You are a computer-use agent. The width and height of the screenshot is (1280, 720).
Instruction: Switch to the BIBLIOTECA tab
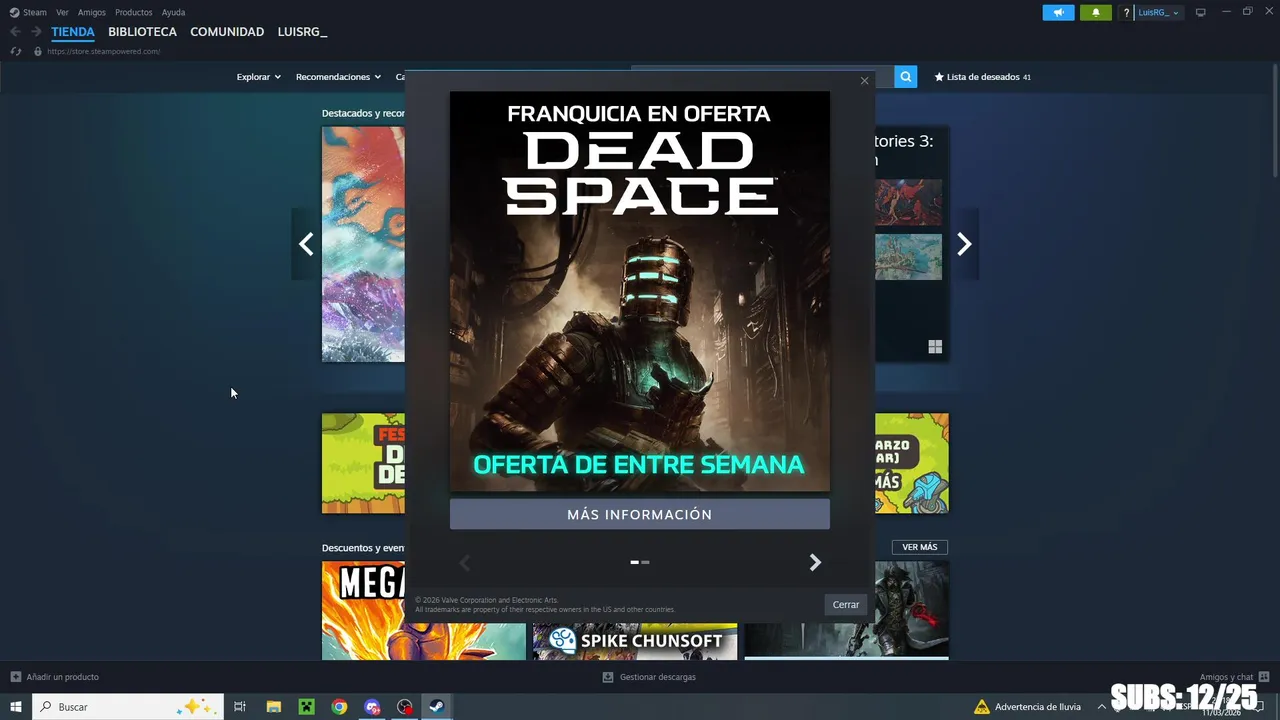[x=142, y=32]
